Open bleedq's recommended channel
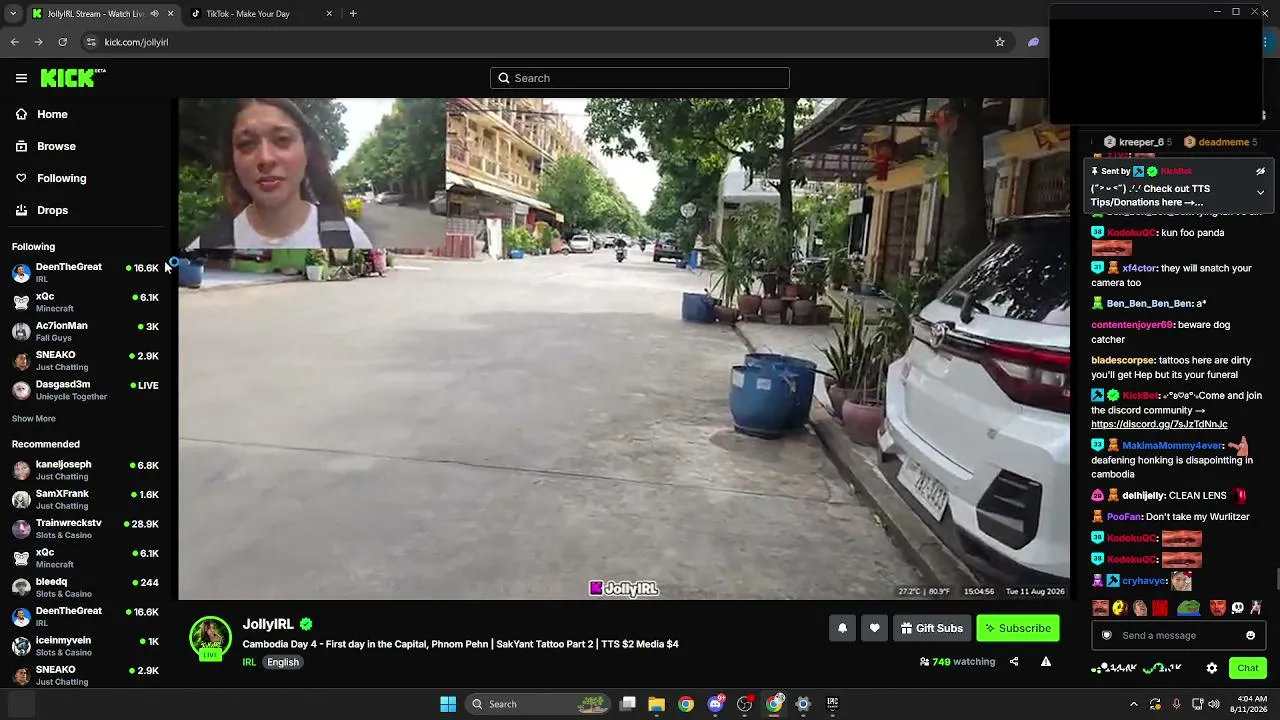The height and width of the screenshot is (720, 1280). click(x=85, y=587)
